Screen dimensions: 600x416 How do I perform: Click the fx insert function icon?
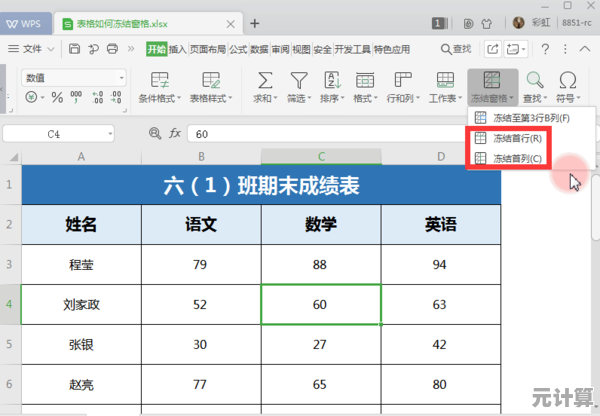click(x=174, y=133)
